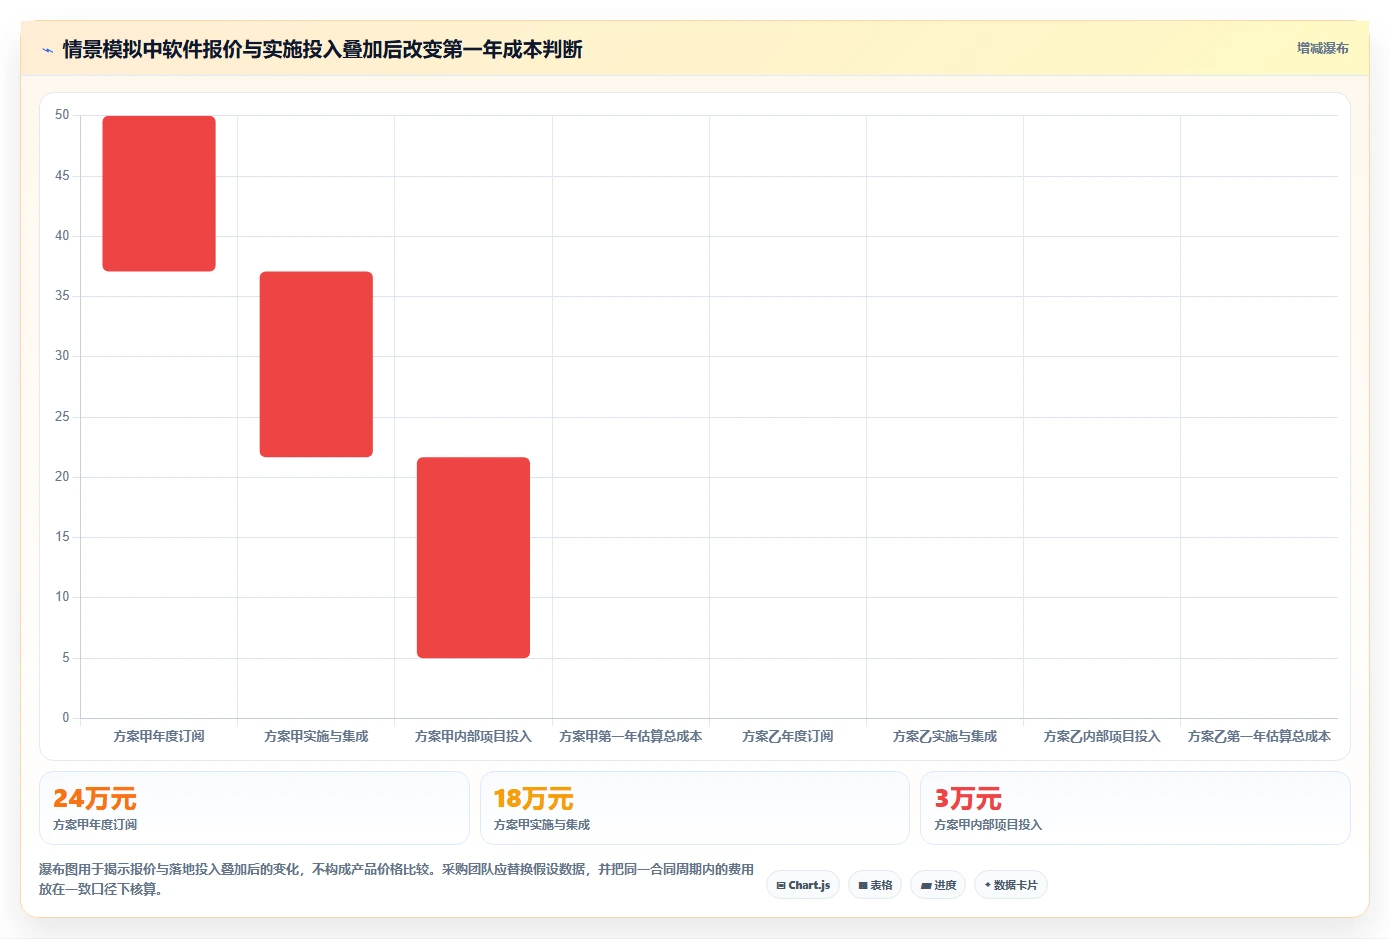
Task: Click the 进度 chip
Action: coord(938,885)
